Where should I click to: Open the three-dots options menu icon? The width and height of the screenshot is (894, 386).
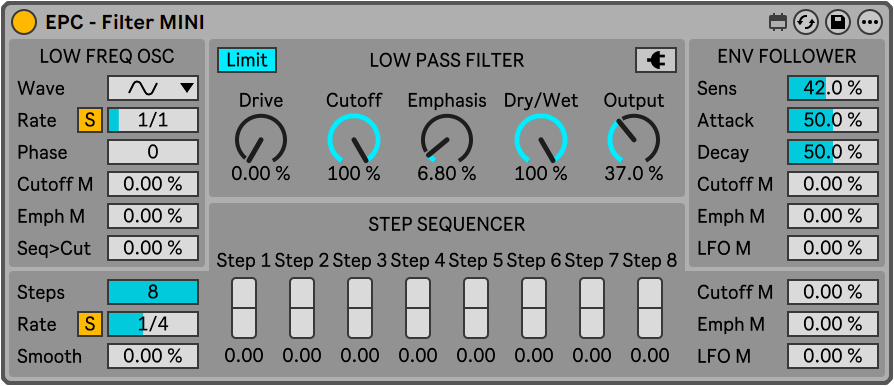click(869, 23)
